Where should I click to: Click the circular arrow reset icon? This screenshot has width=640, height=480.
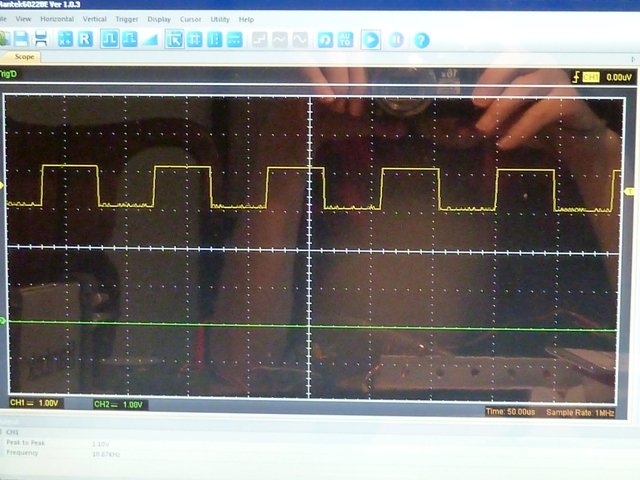325,40
